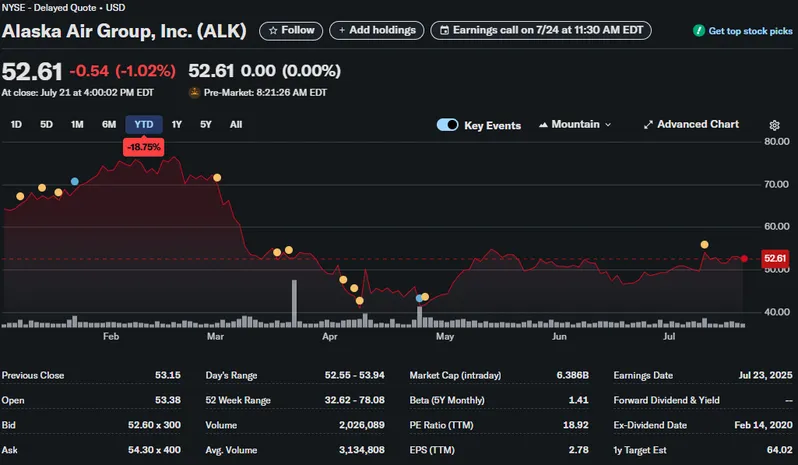Click the Forward Dividend & Yield label
The height and width of the screenshot is (465, 798).
[x=667, y=400]
